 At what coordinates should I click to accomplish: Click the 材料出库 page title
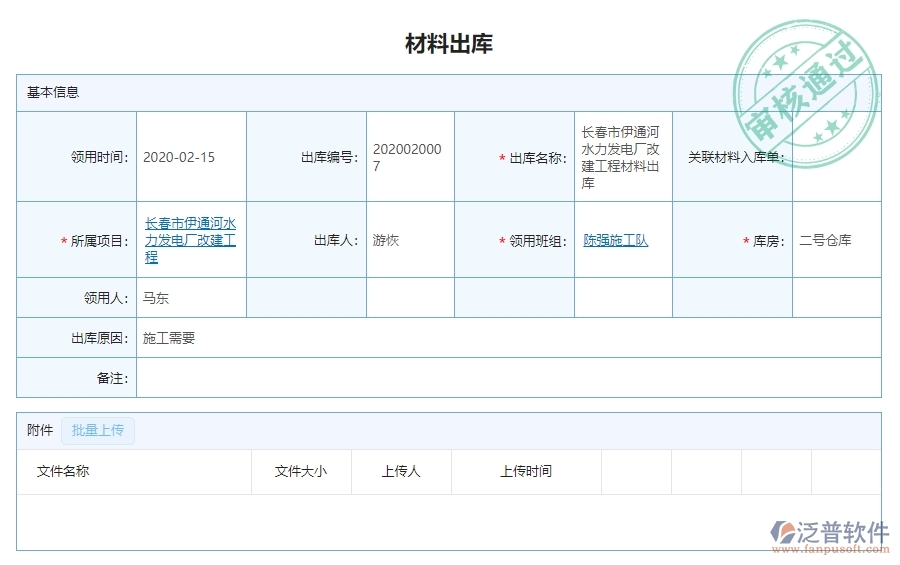point(449,44)
